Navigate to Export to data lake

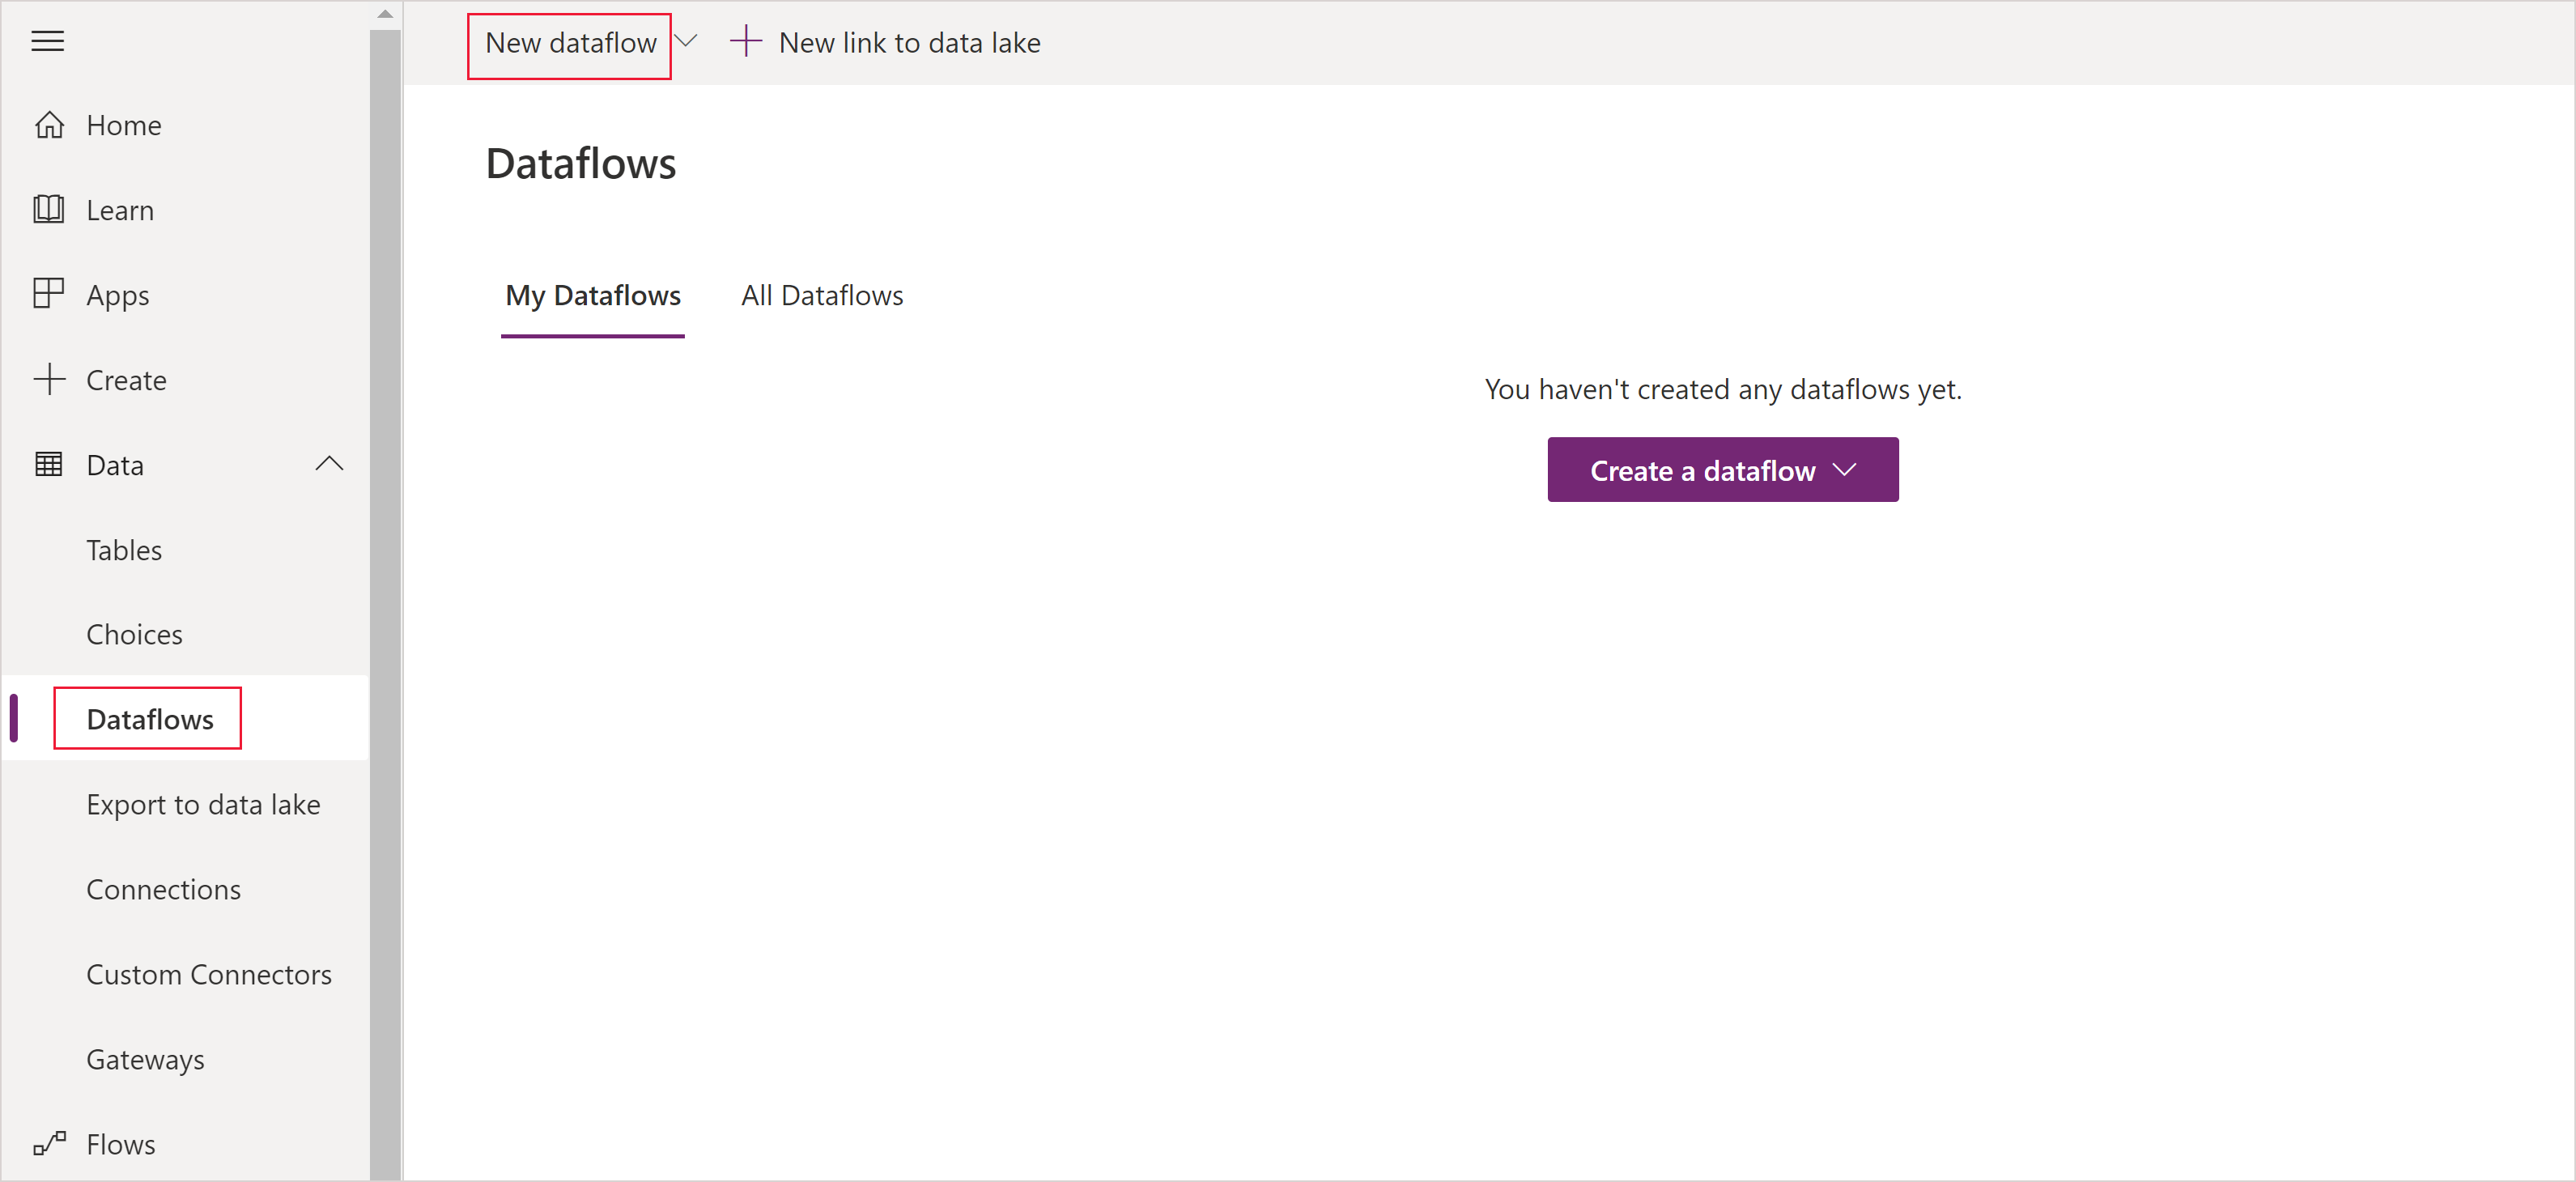(204, 804)
